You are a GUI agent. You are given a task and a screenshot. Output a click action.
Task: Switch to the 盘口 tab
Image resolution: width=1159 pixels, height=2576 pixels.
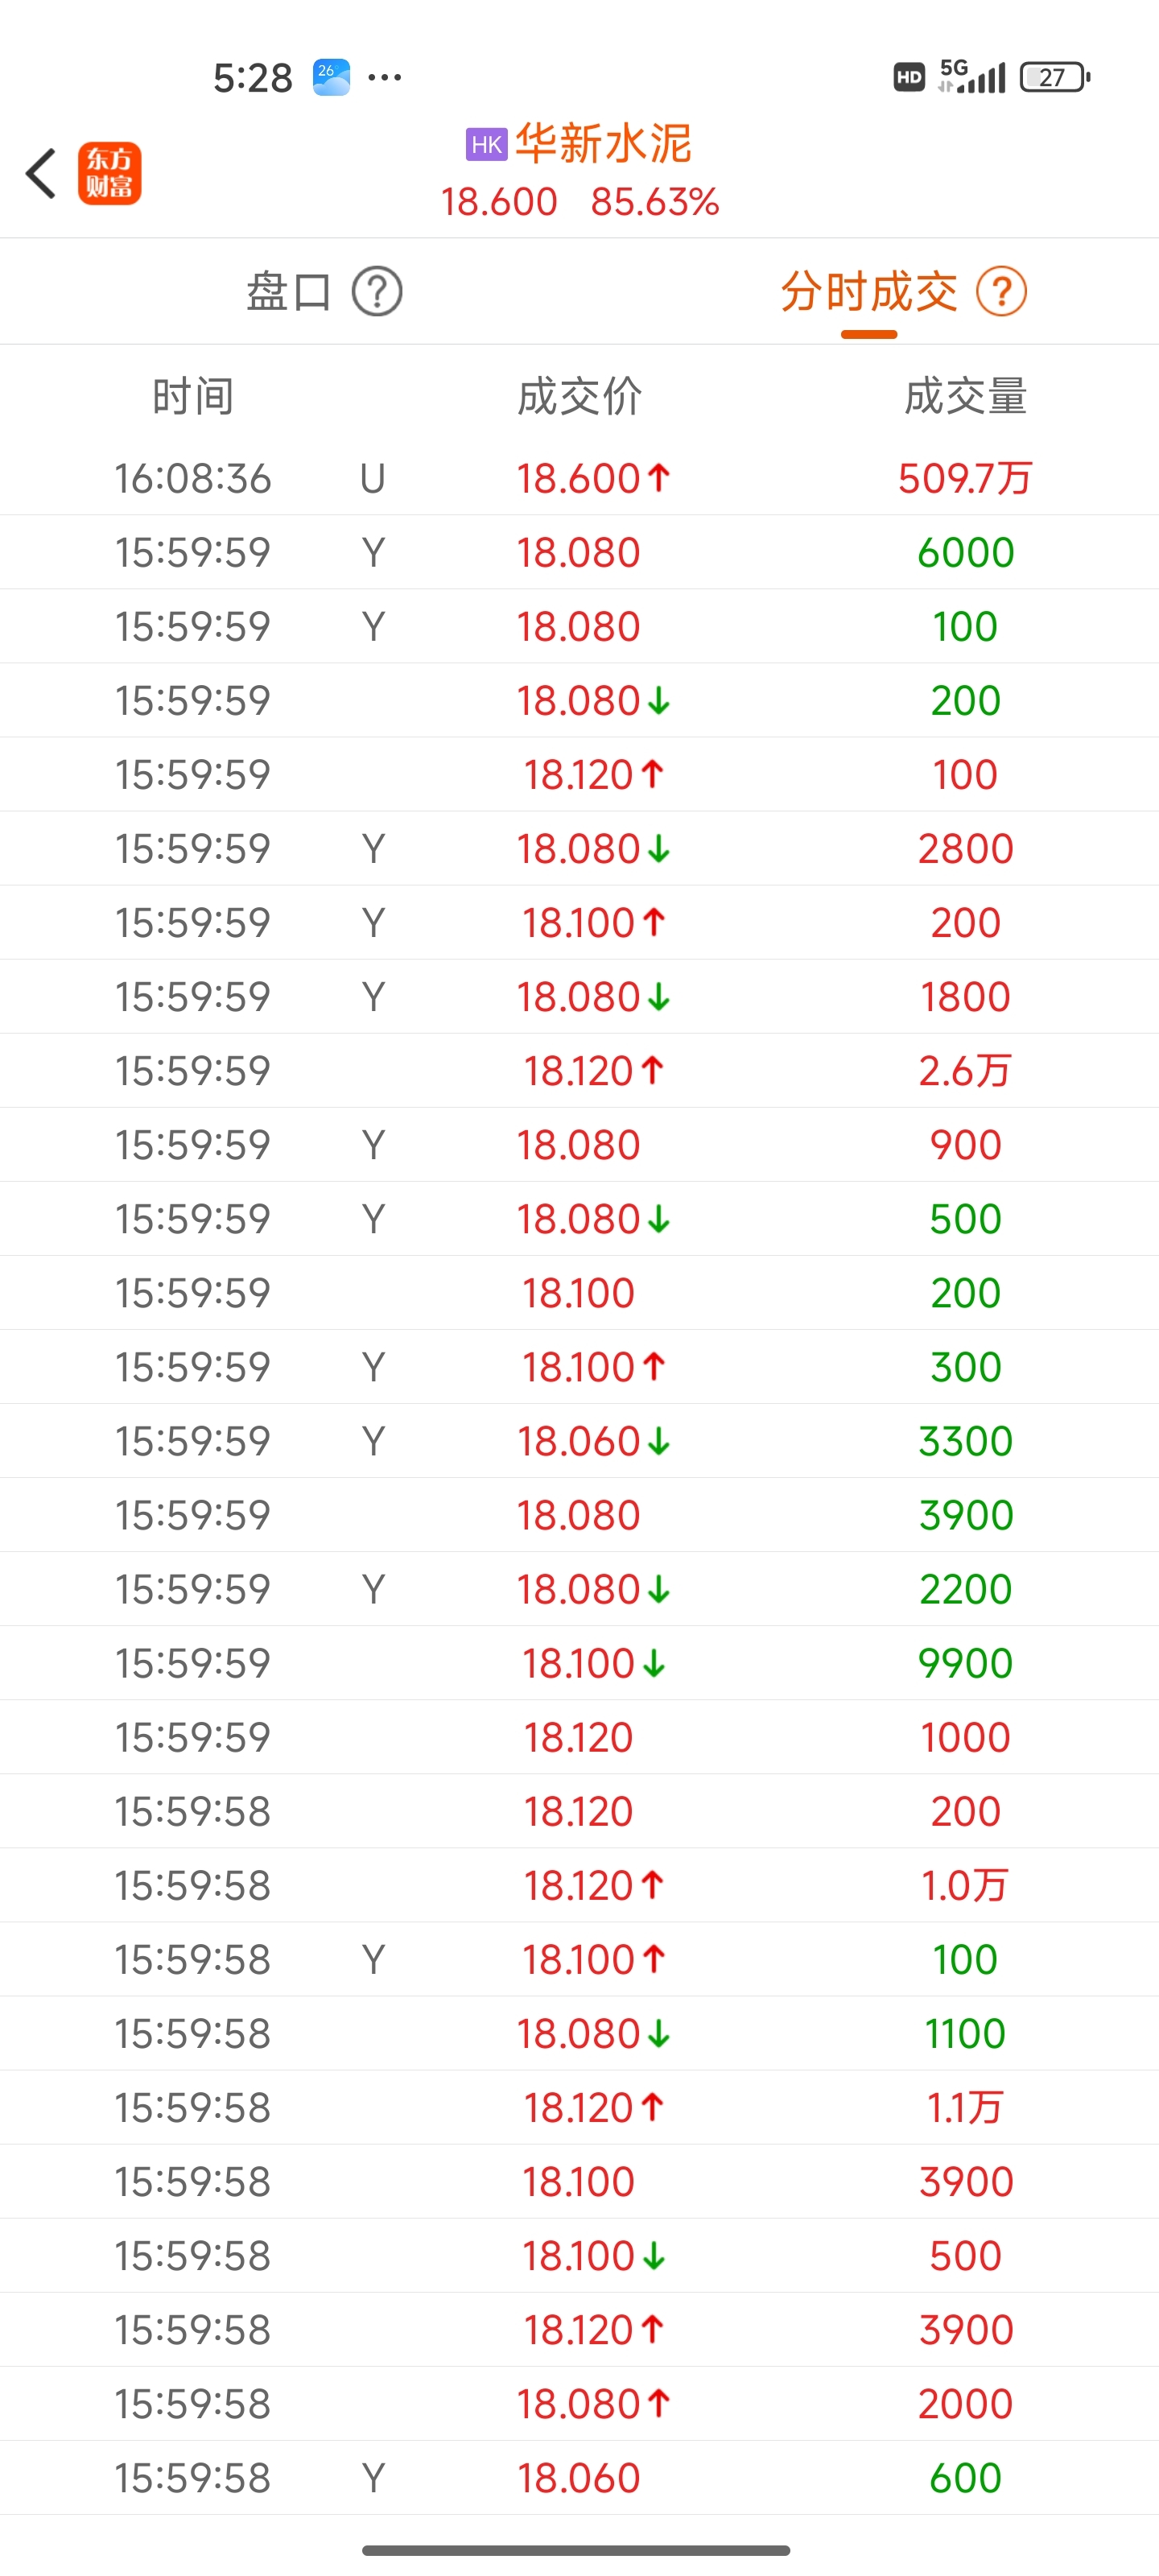click(289, 292)
